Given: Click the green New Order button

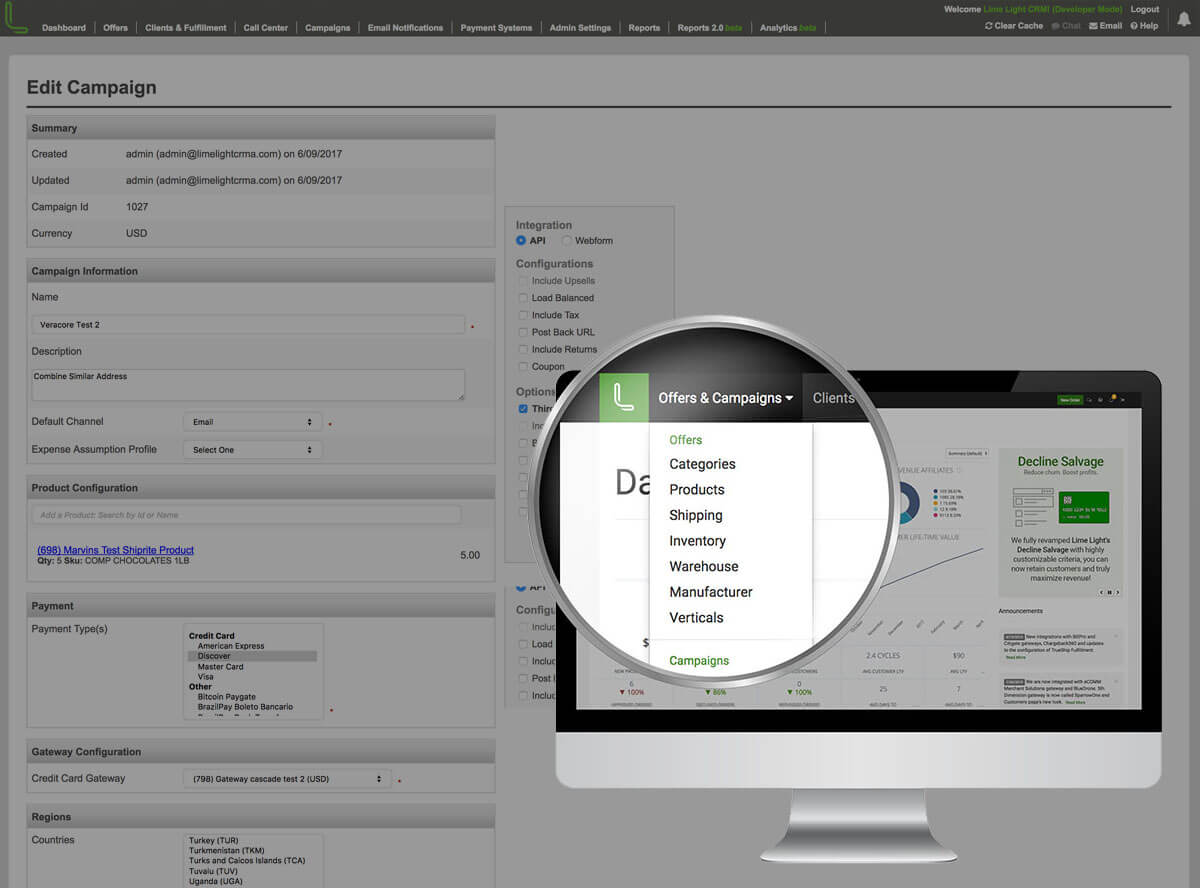Looking at the screenshot, I should click(x=1070, y=400).
